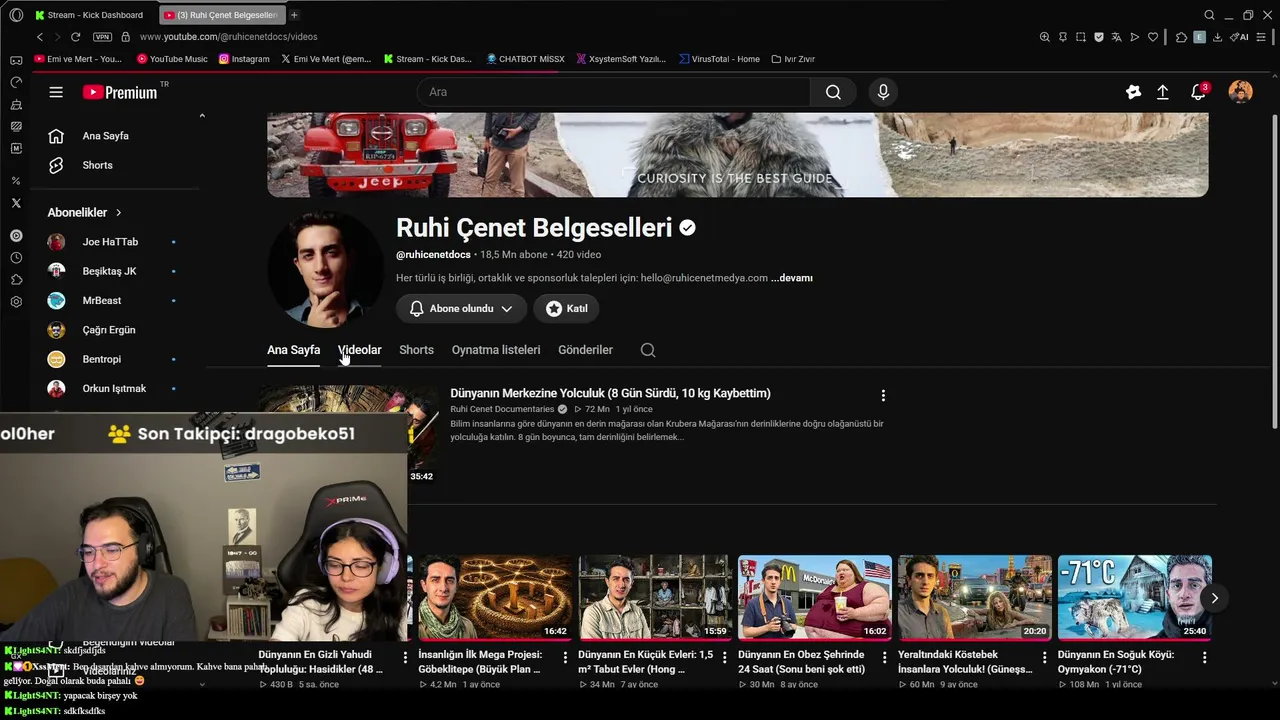Screen dimensions: 1280x720
Task: Open options for İnsanlığın İlk Mega Projesi video
Action: coord(565,658)
